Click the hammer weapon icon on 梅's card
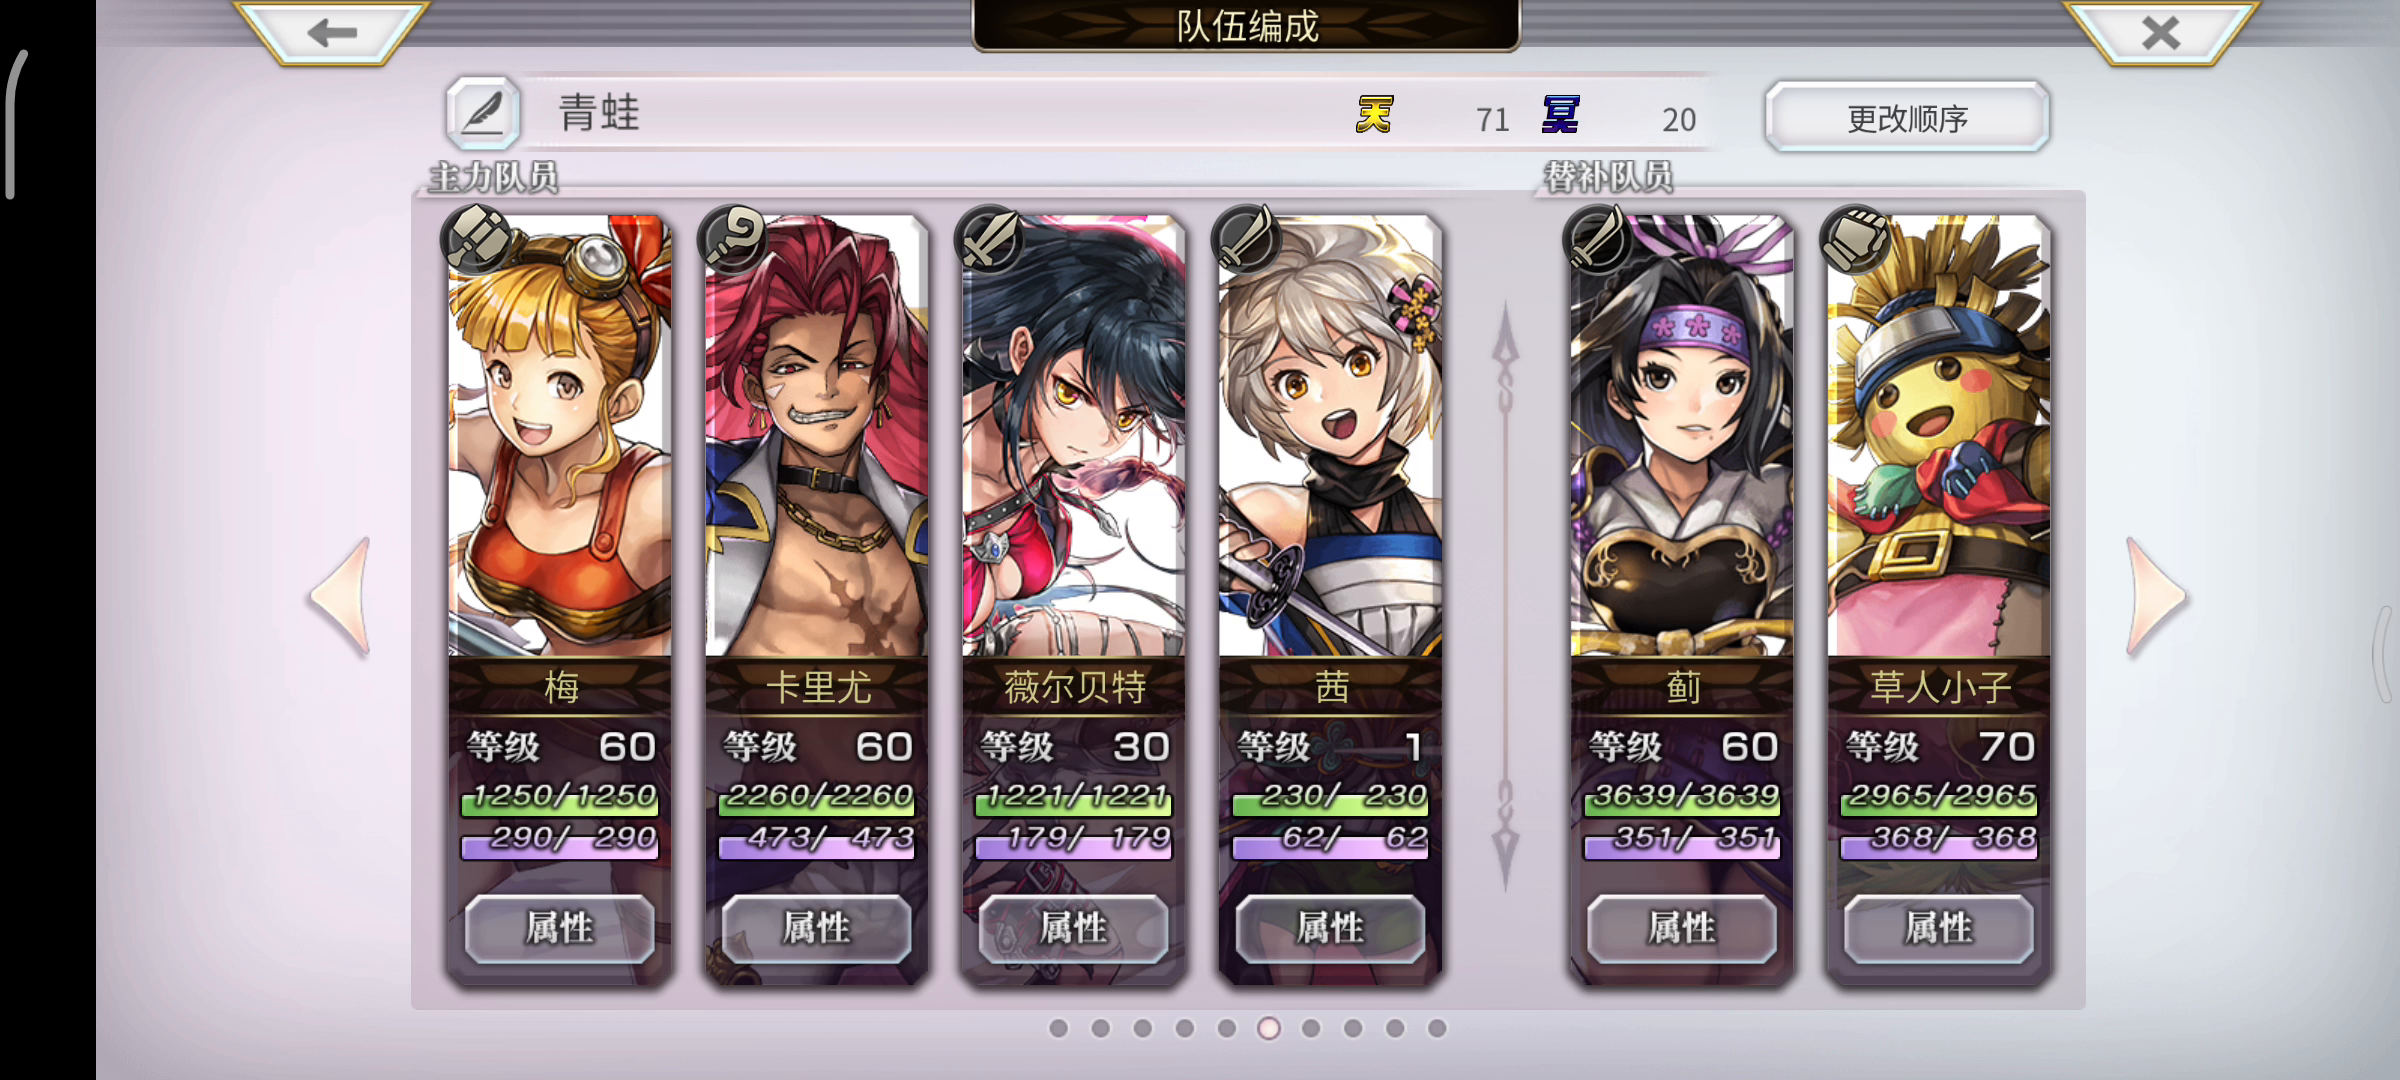The height and width of the screenshot is (1080, 2400). tap(478, 239)
